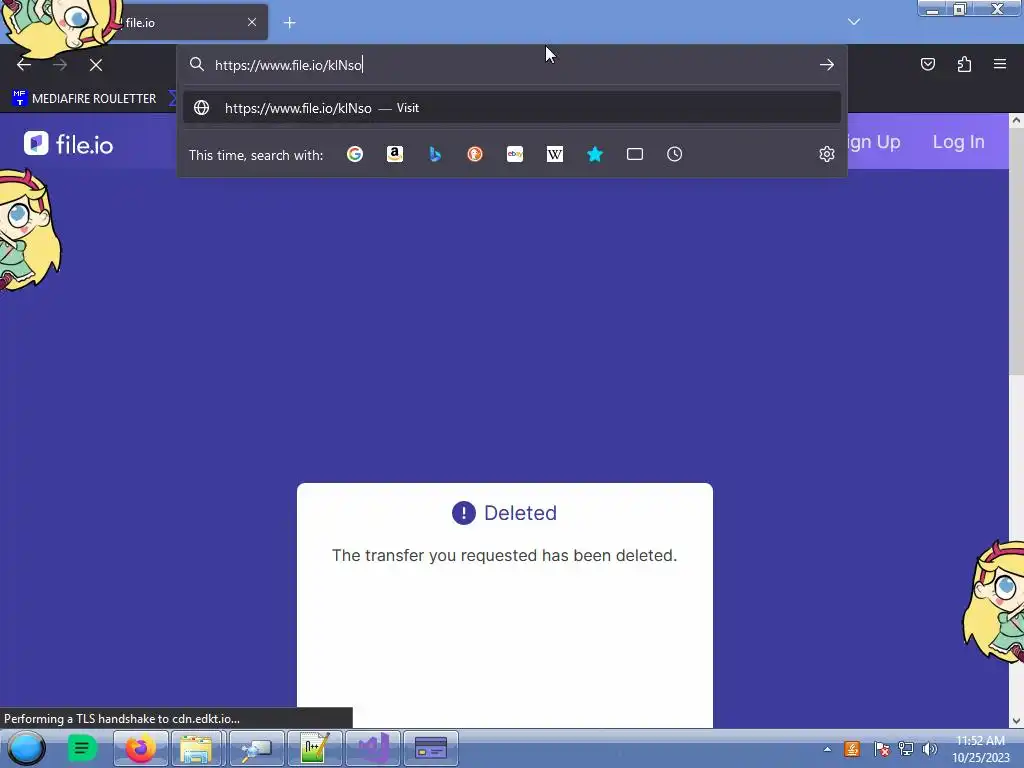
Task: Click the Firefox taskbar icon
Action: (140, 748)
